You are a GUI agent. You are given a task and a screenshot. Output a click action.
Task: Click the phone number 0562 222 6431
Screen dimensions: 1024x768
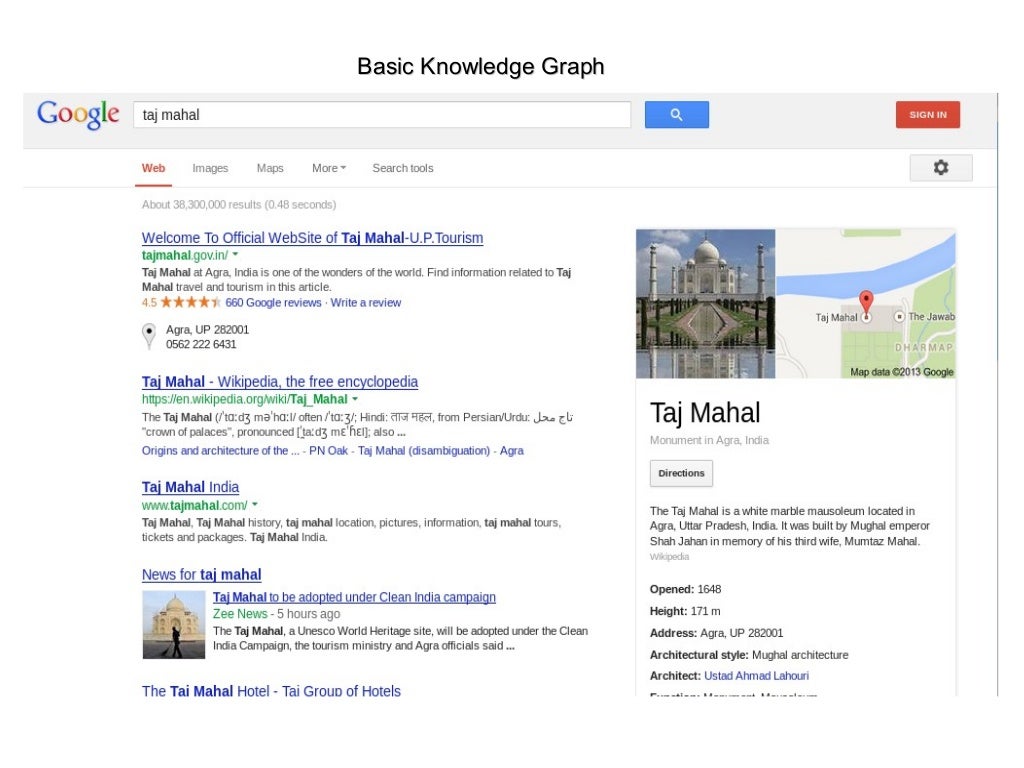coord(201,344)
